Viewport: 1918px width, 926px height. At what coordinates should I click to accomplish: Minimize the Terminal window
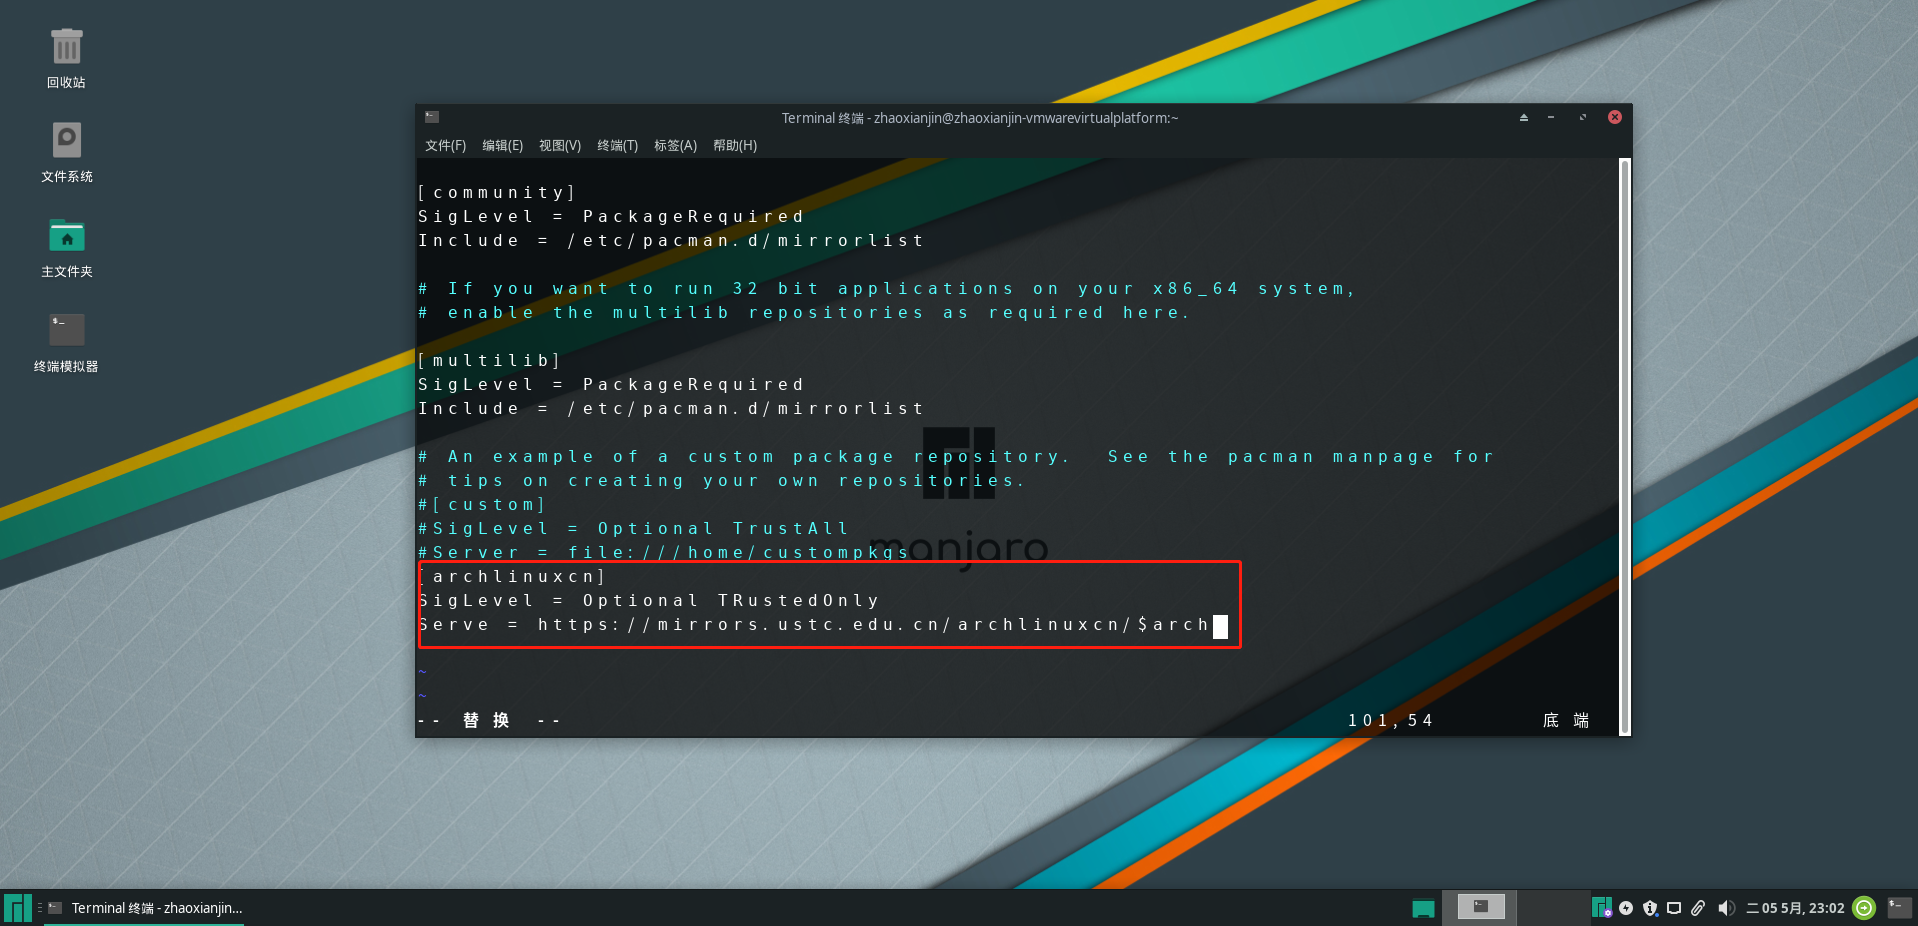pyautogui.click(x=1551, y=117)
